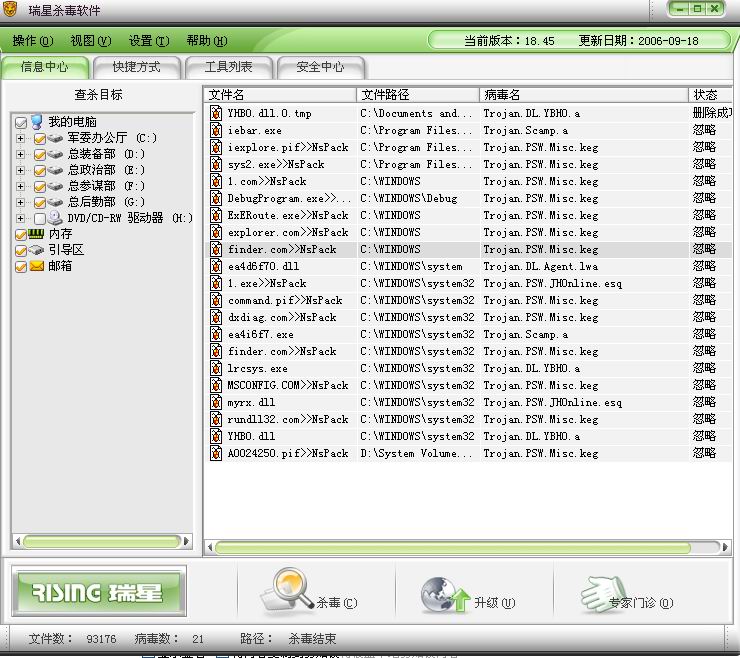Expand the 总政治部 (E:) tree node
Screen dimensions: 740x658
coord(20,170)
